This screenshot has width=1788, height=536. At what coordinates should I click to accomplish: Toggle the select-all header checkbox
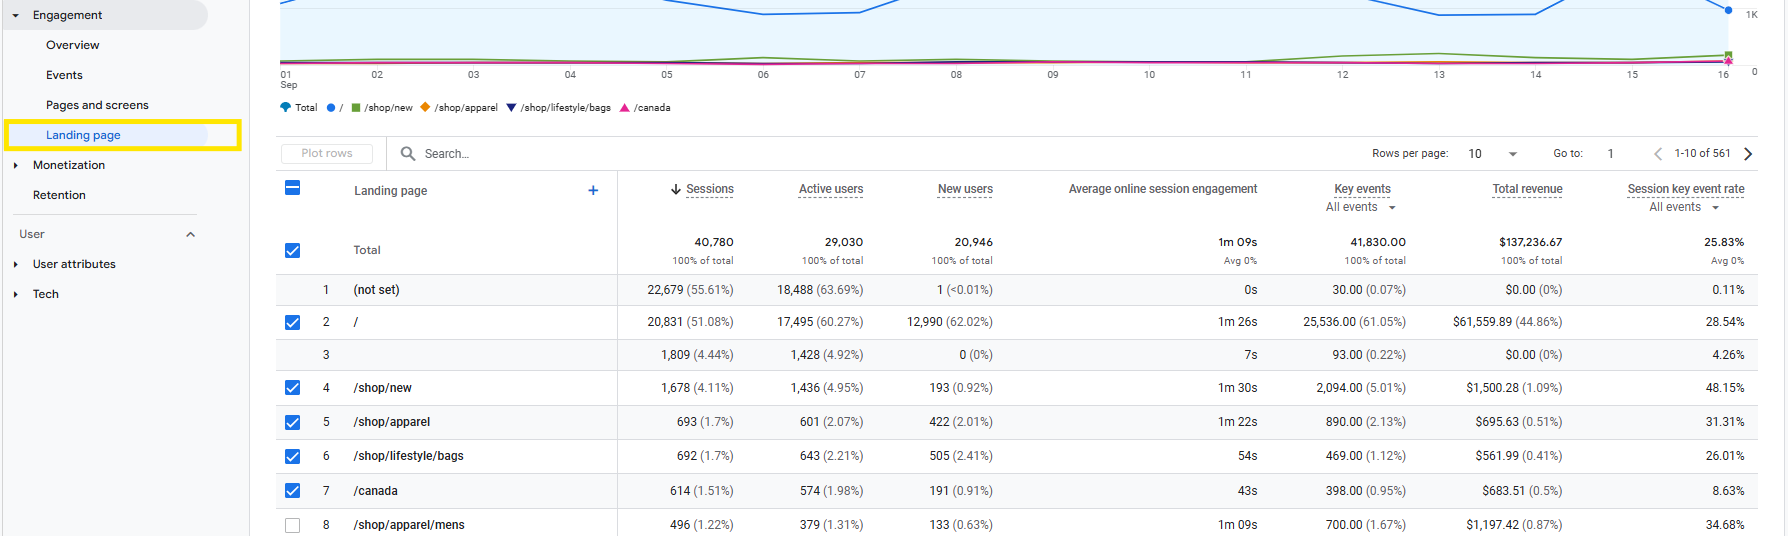(x=293, y=188)
